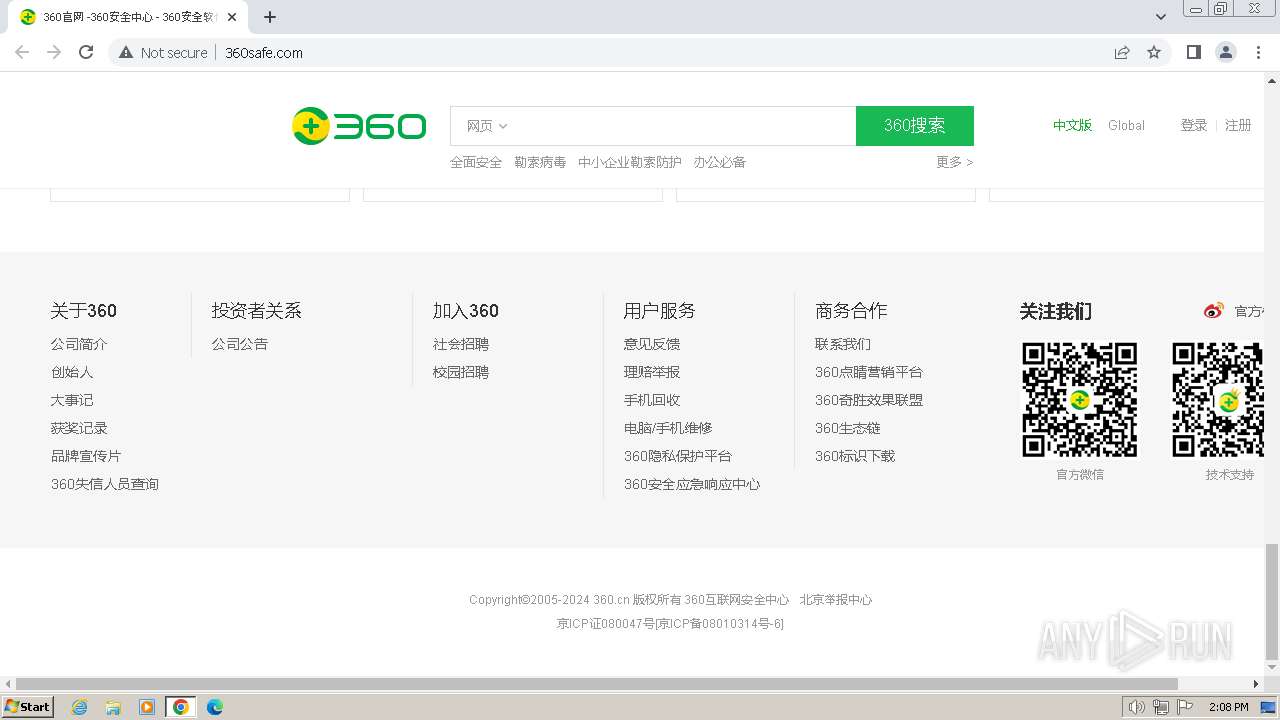
Task: Select 中文版 language
Action: tap(1072, 126)
